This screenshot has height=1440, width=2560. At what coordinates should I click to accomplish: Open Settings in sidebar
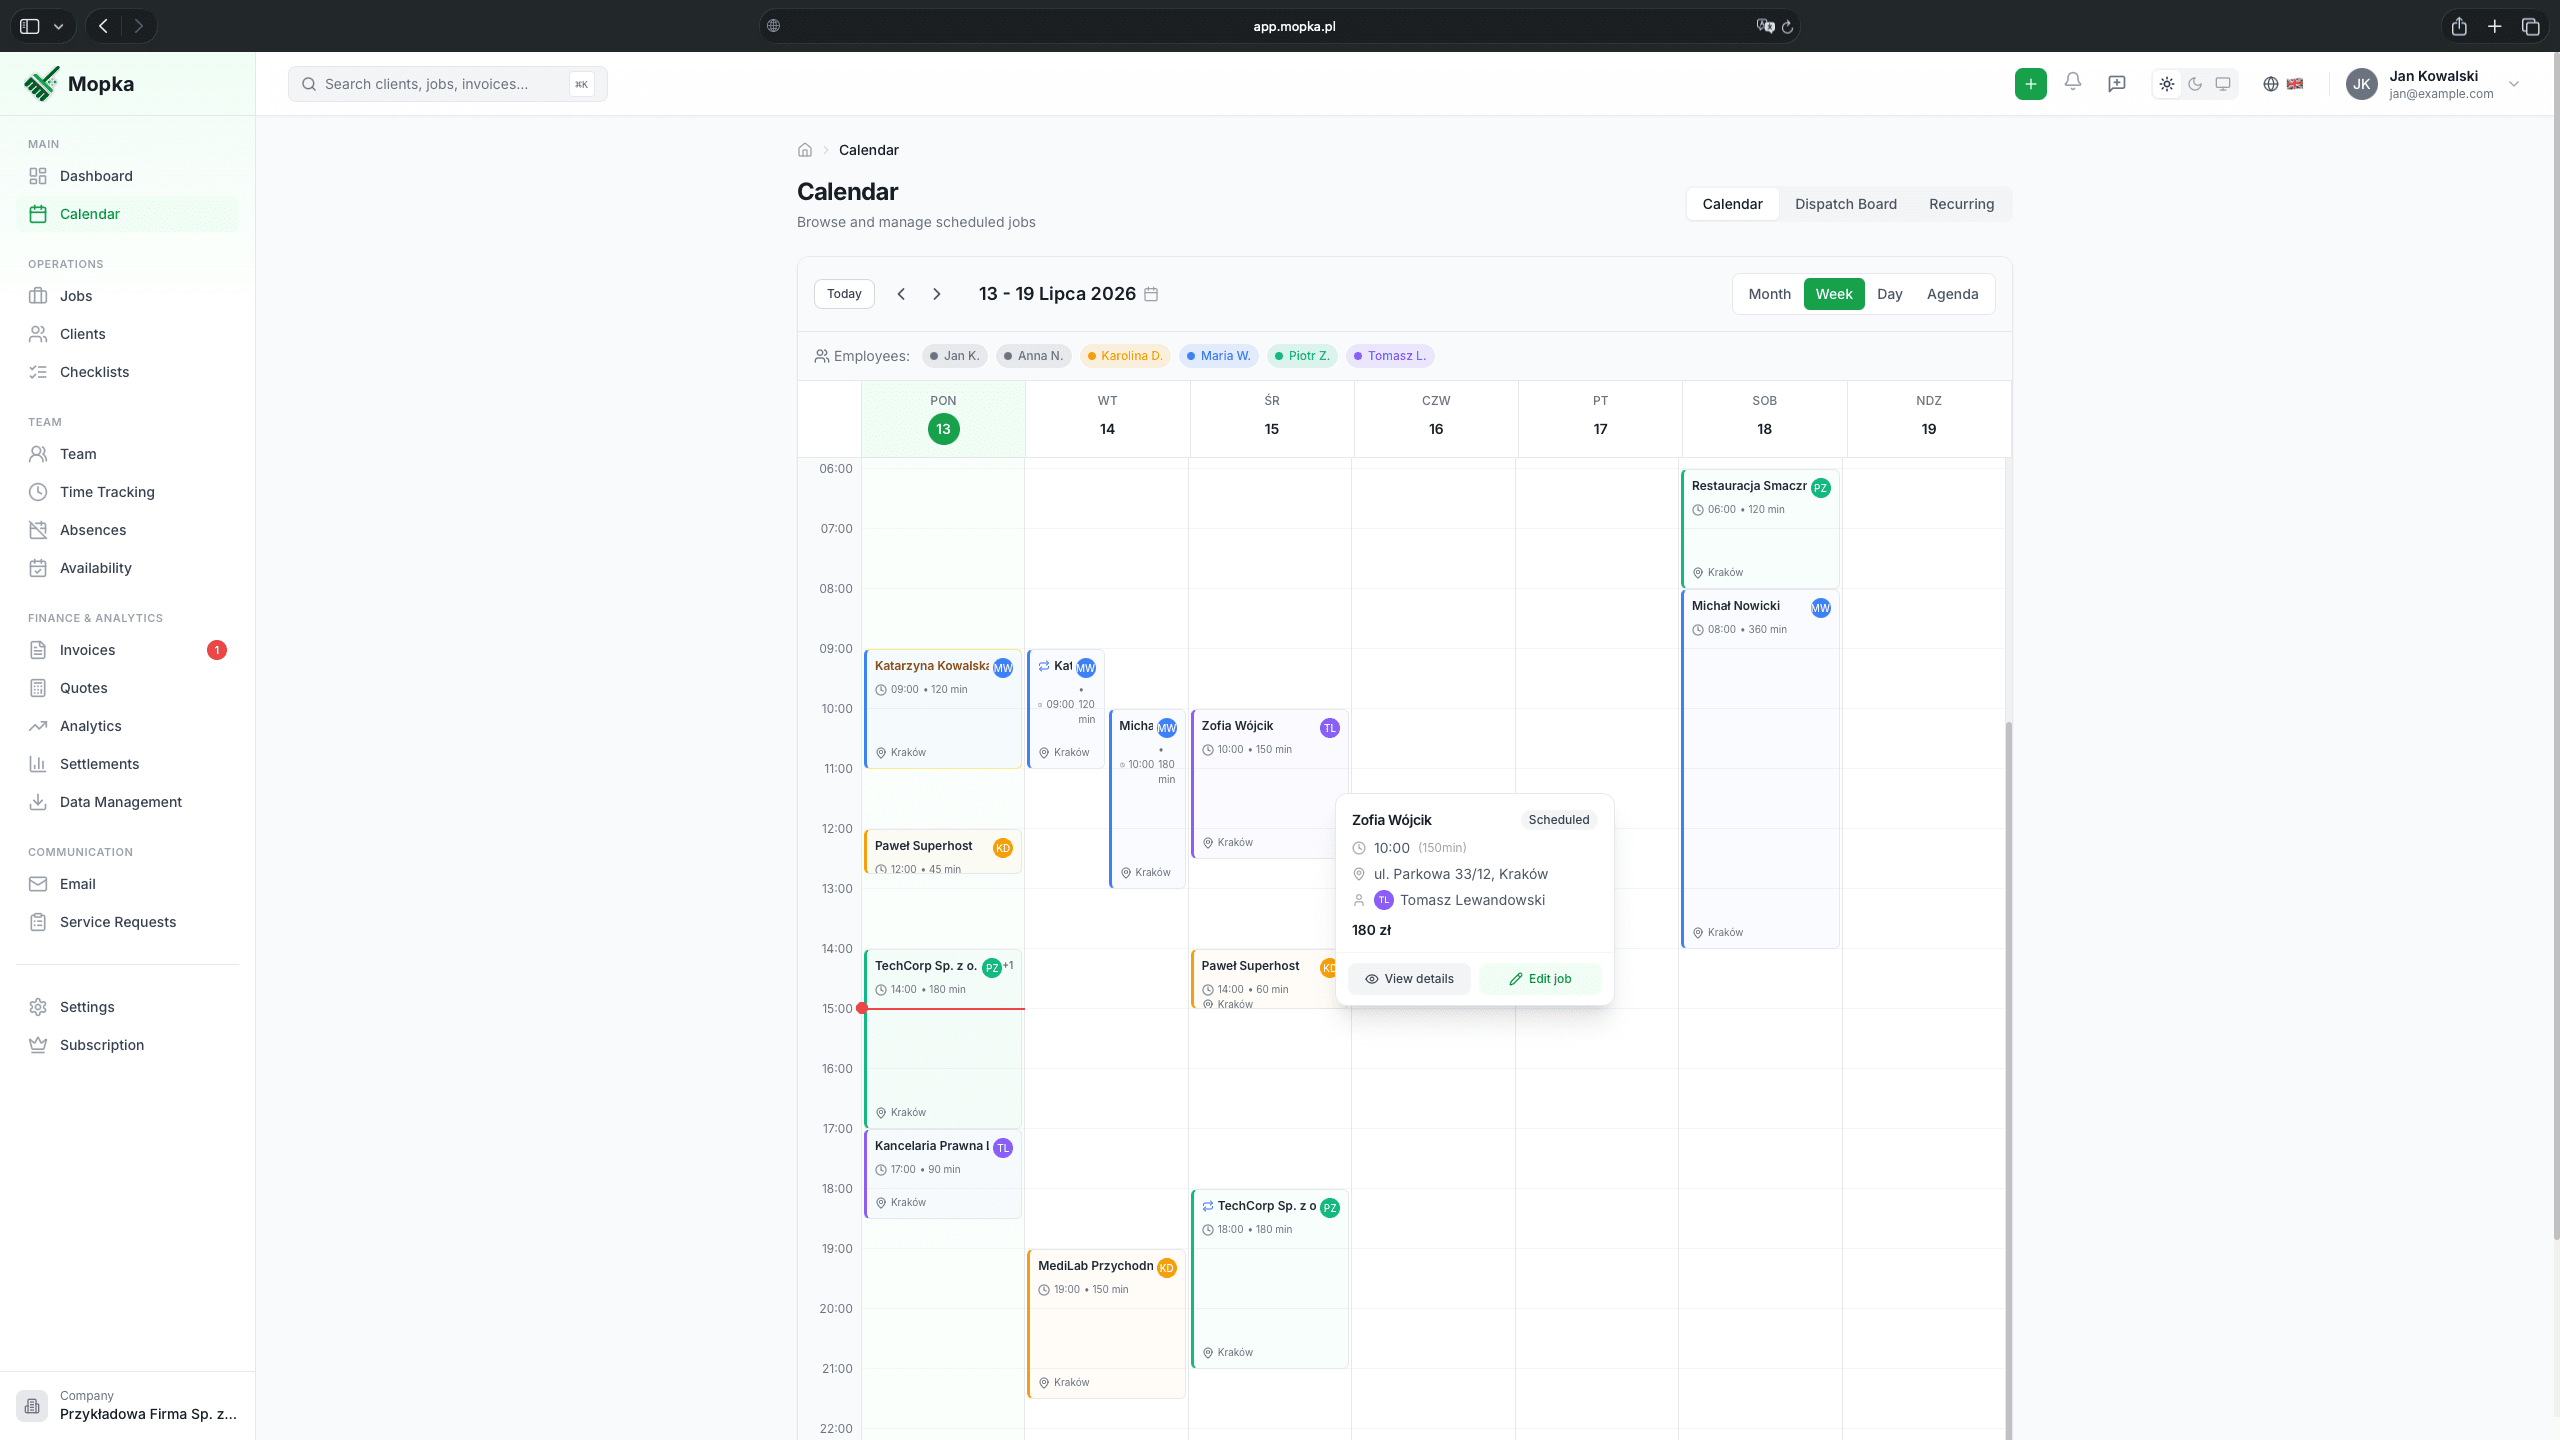pos(128,1007)
